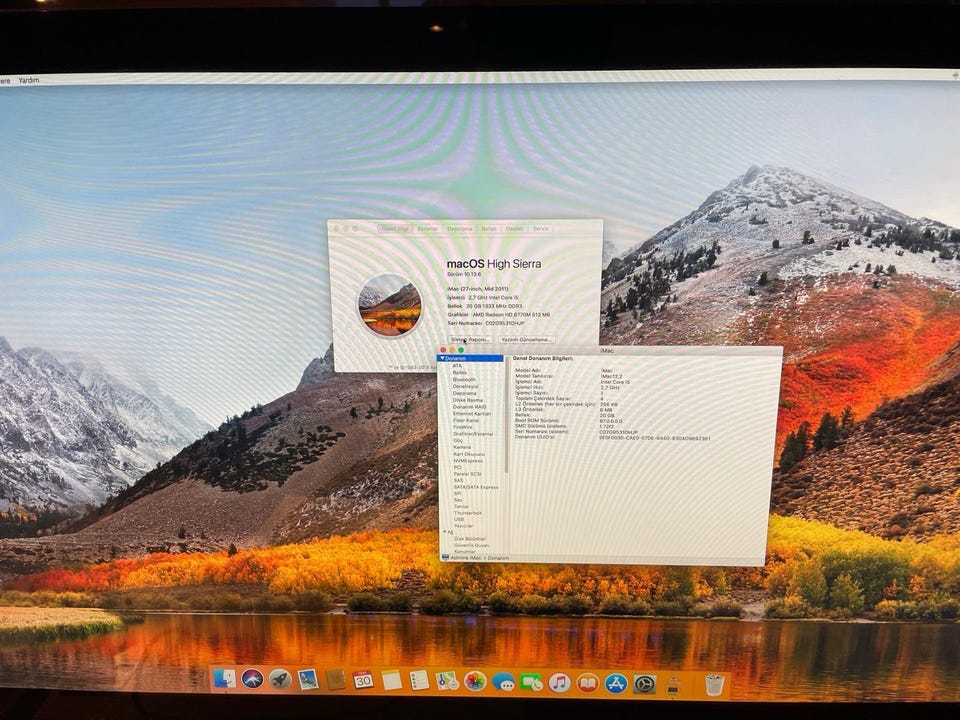
Task: Click the iMac12,2 model identifier value
Action: (611, 376)
